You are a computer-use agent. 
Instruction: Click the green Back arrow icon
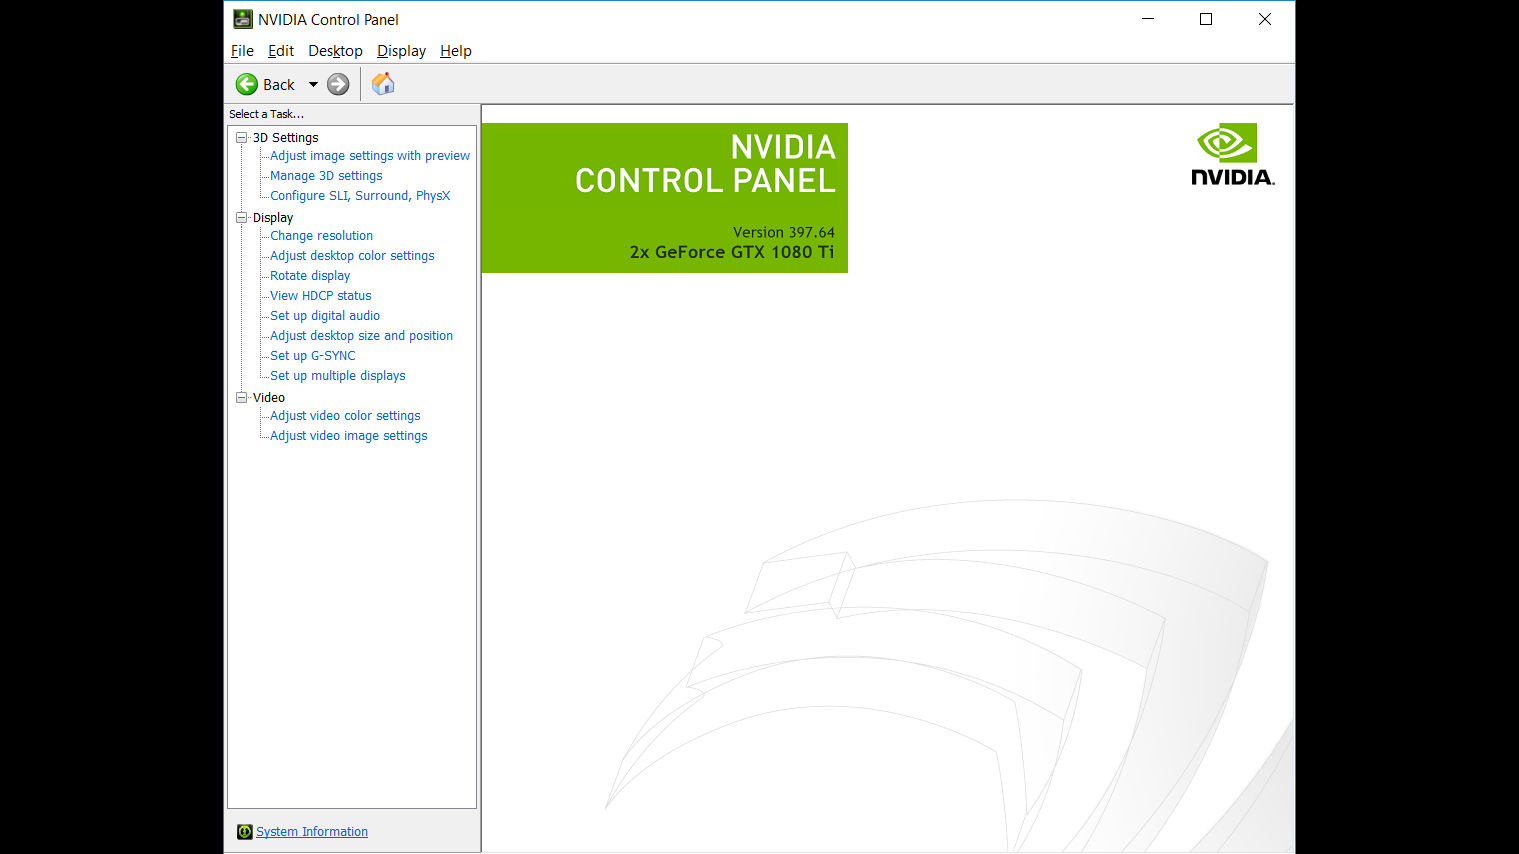click(x=247, y=85)
